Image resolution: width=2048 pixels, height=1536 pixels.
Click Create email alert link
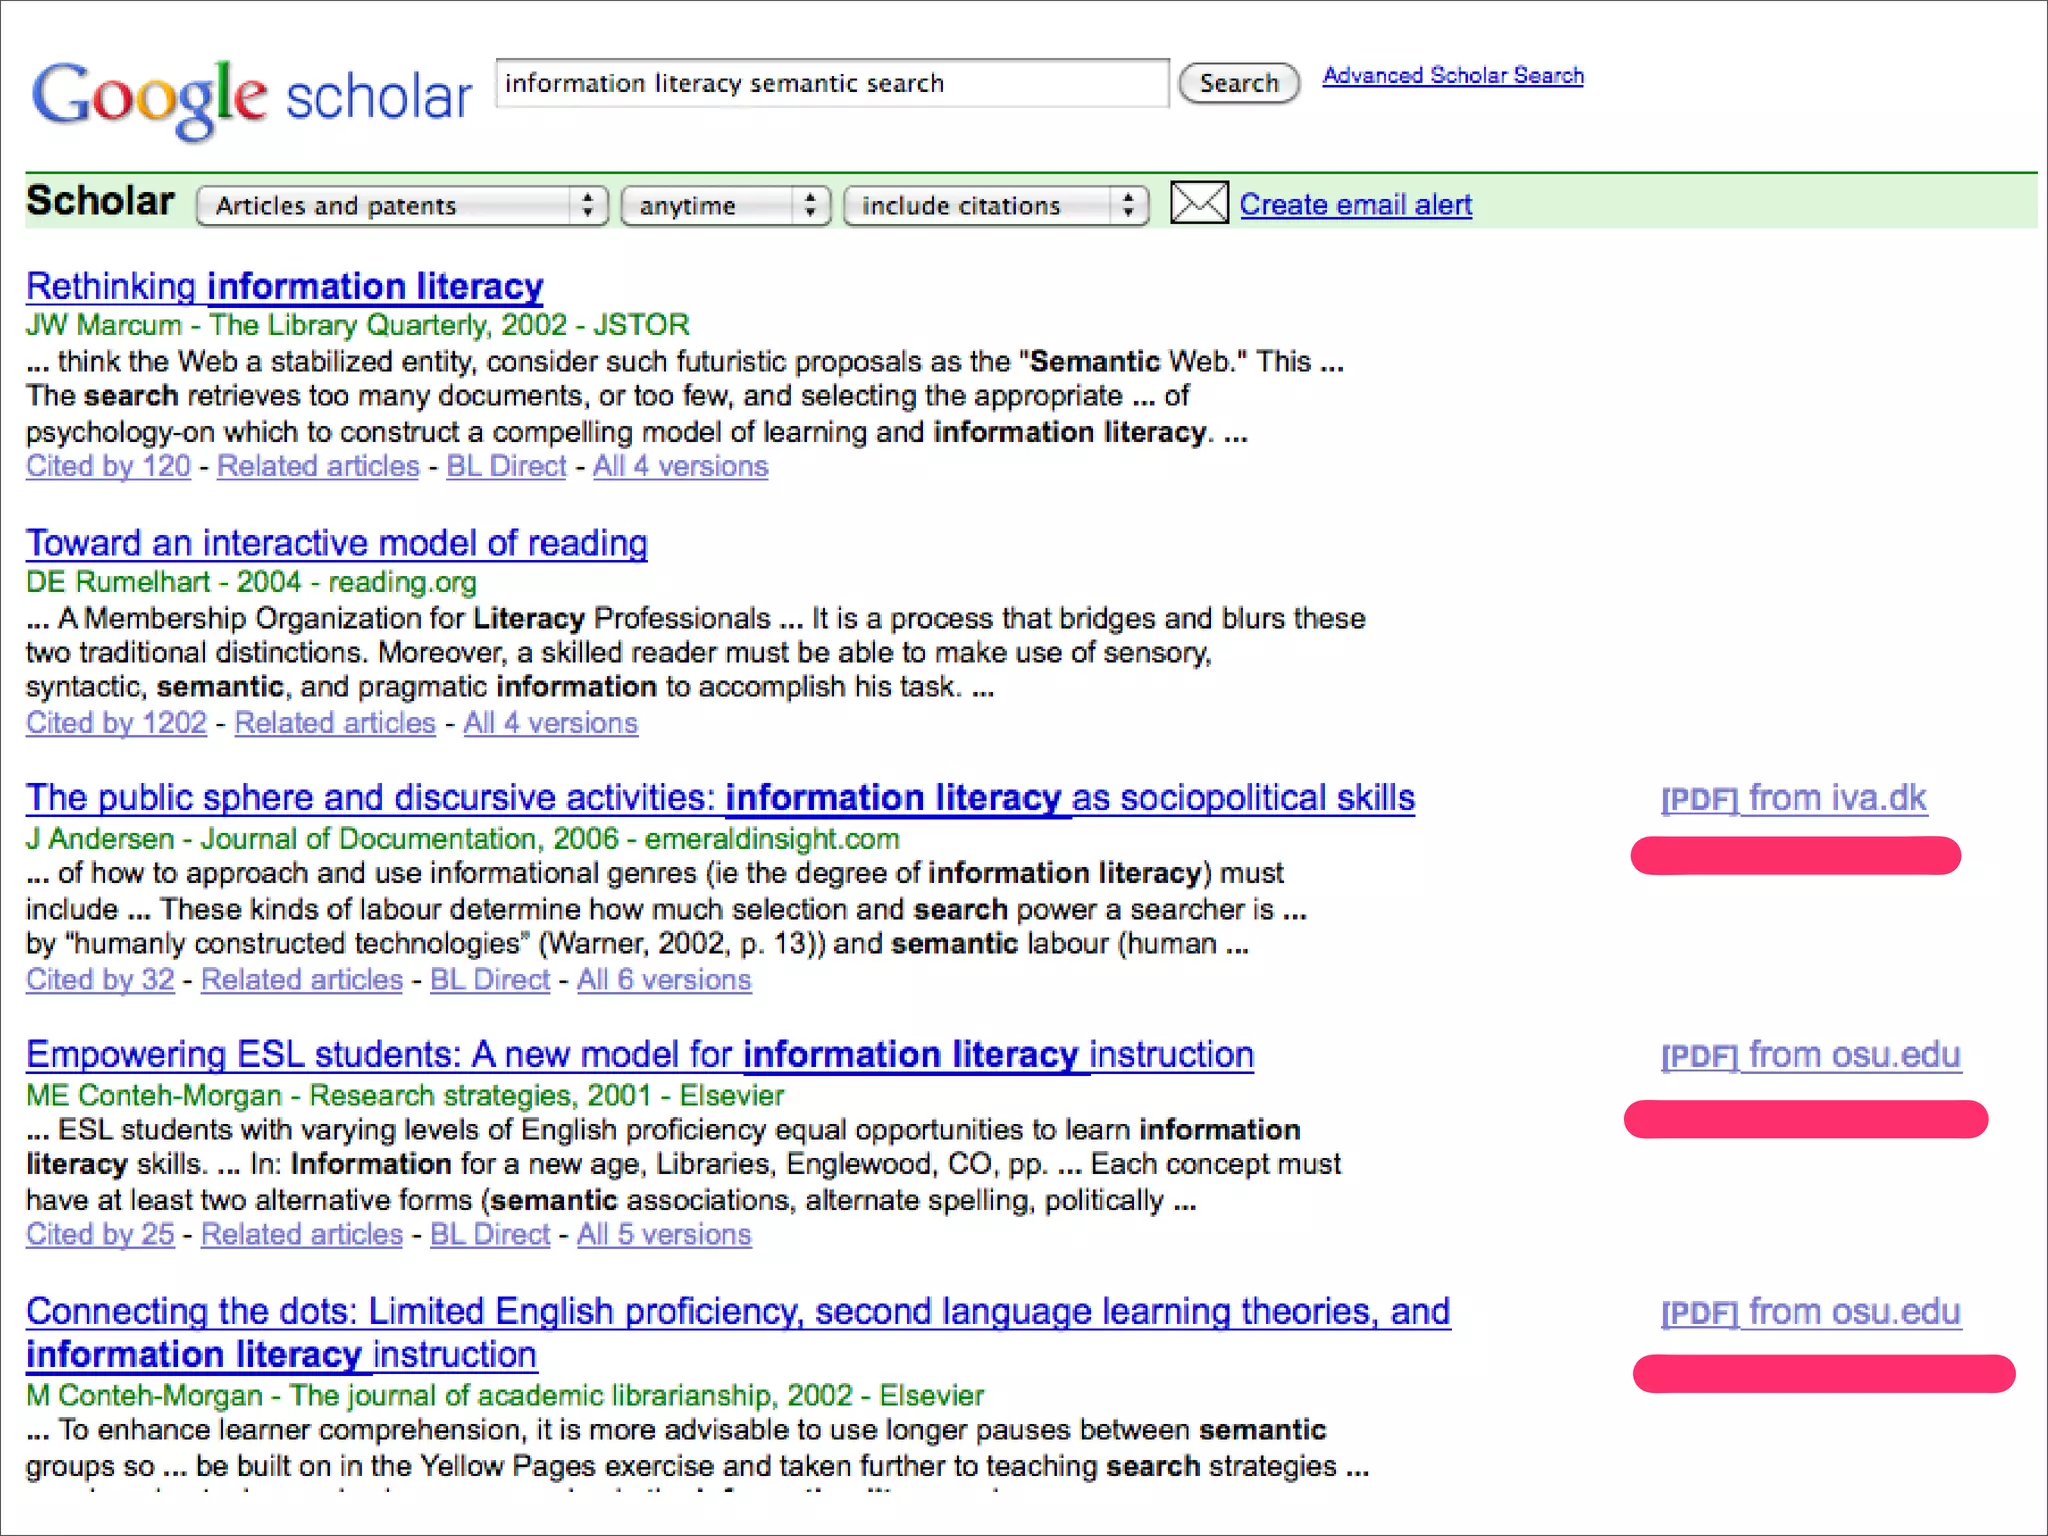[x=1355, y=205]
